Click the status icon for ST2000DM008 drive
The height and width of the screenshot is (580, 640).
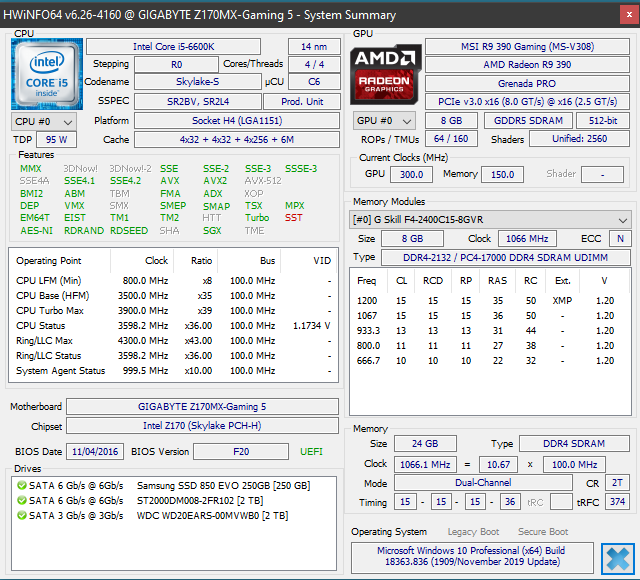[21, 500]
